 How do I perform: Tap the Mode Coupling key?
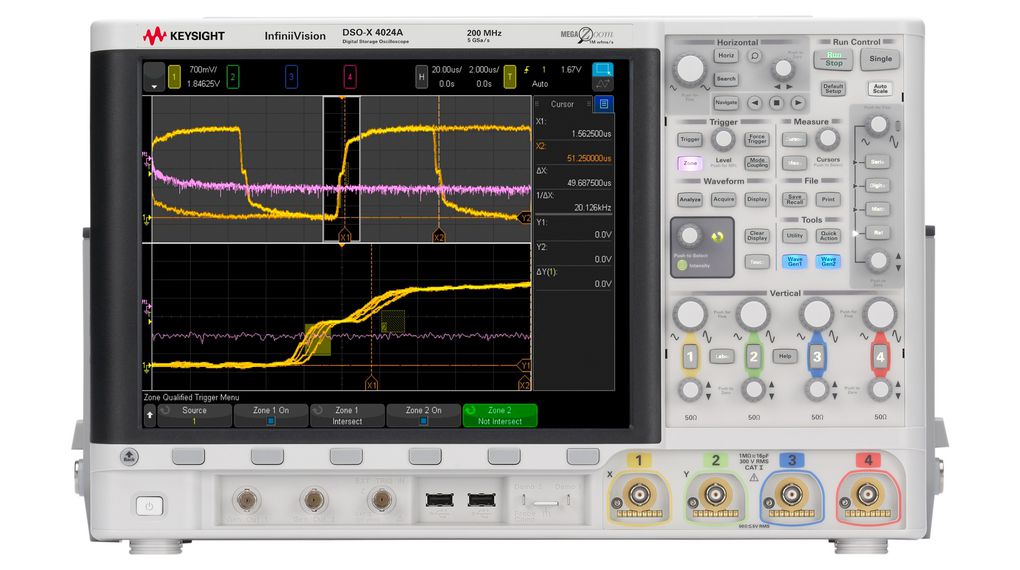[757, 163]
